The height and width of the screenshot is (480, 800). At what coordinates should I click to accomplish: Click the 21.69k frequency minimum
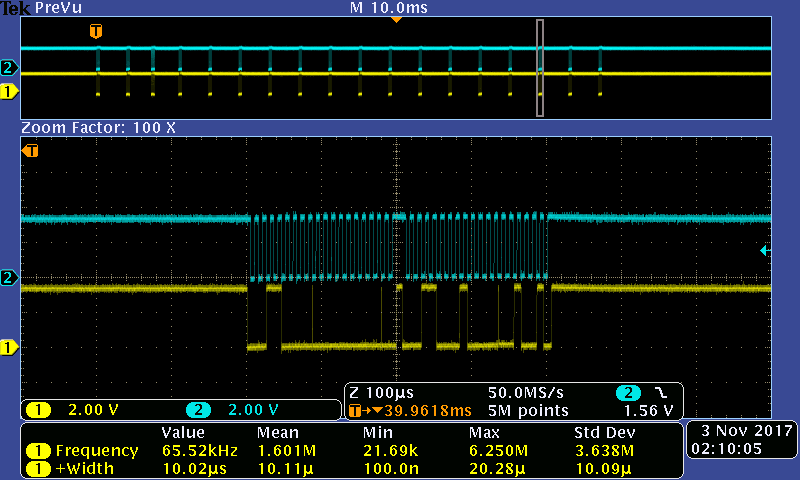(390, 451)
